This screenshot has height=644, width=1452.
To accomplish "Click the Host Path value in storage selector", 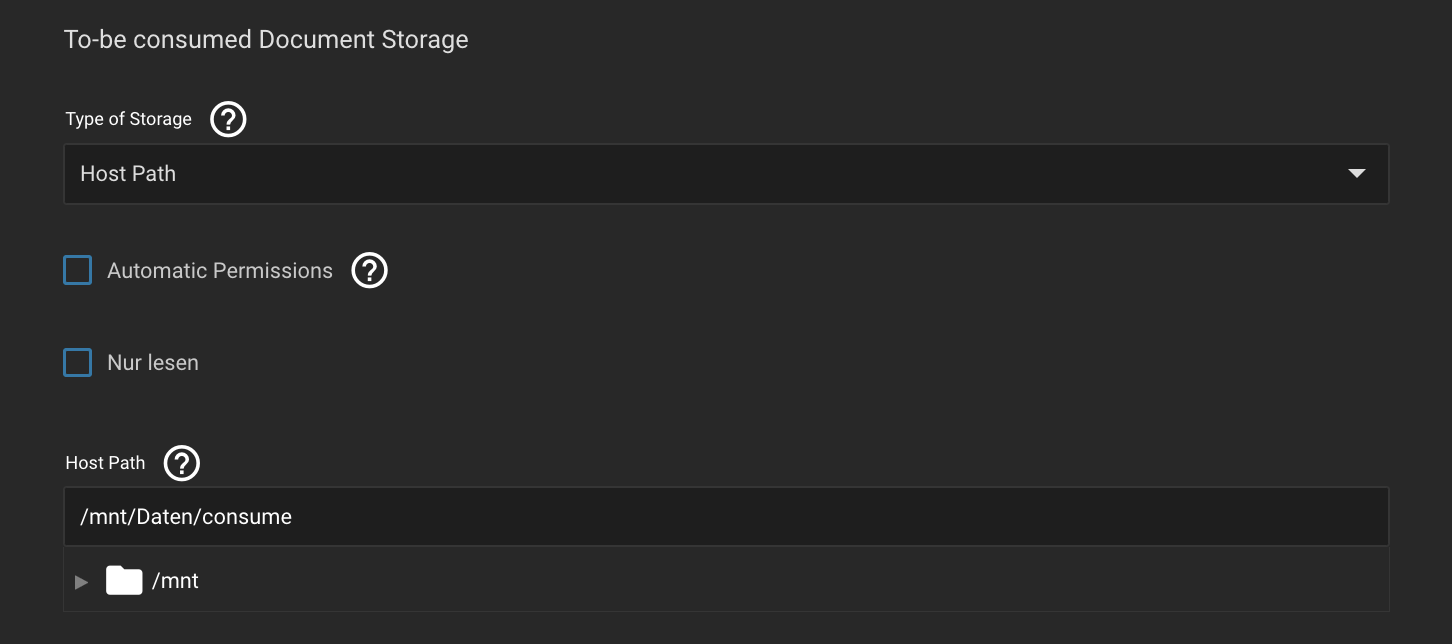I will point(128,174).
